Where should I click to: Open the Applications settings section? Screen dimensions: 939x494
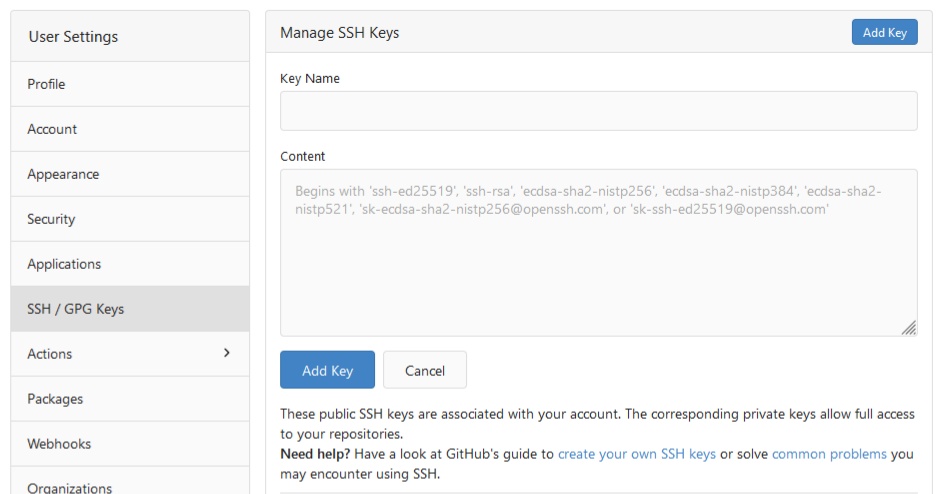click(x=64, y=264)
